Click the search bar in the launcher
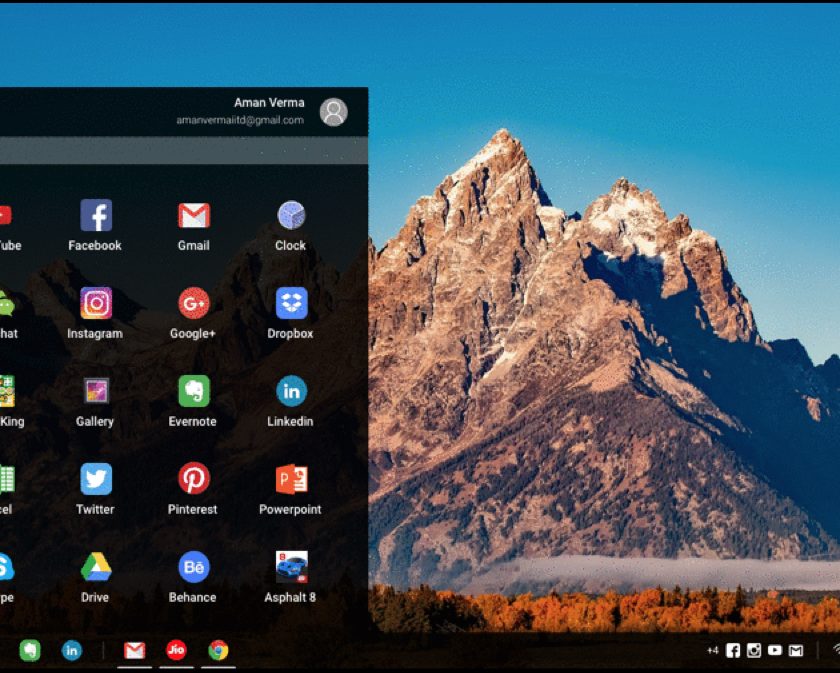 (180, 151)
